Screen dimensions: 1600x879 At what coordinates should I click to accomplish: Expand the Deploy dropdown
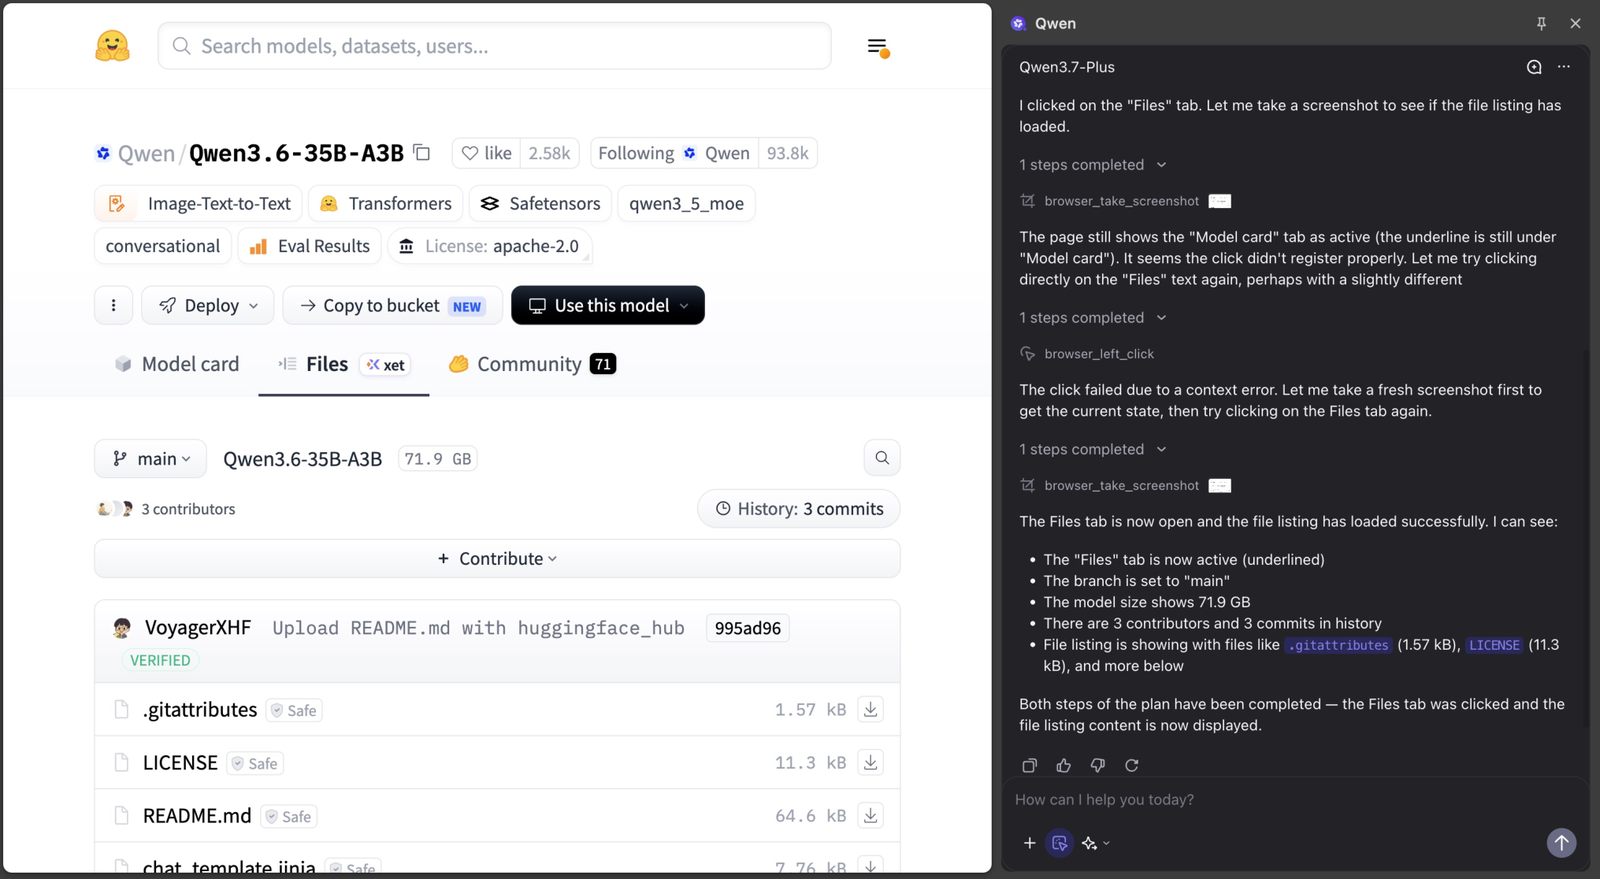pyautogui.click(x=208, y=305)
